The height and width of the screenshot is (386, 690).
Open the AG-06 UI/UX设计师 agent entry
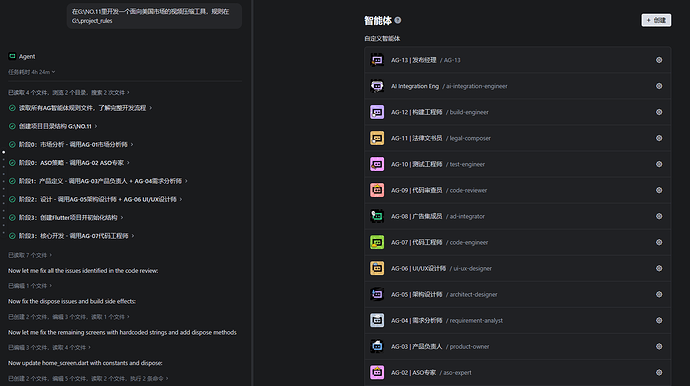[x=518, y=268]
